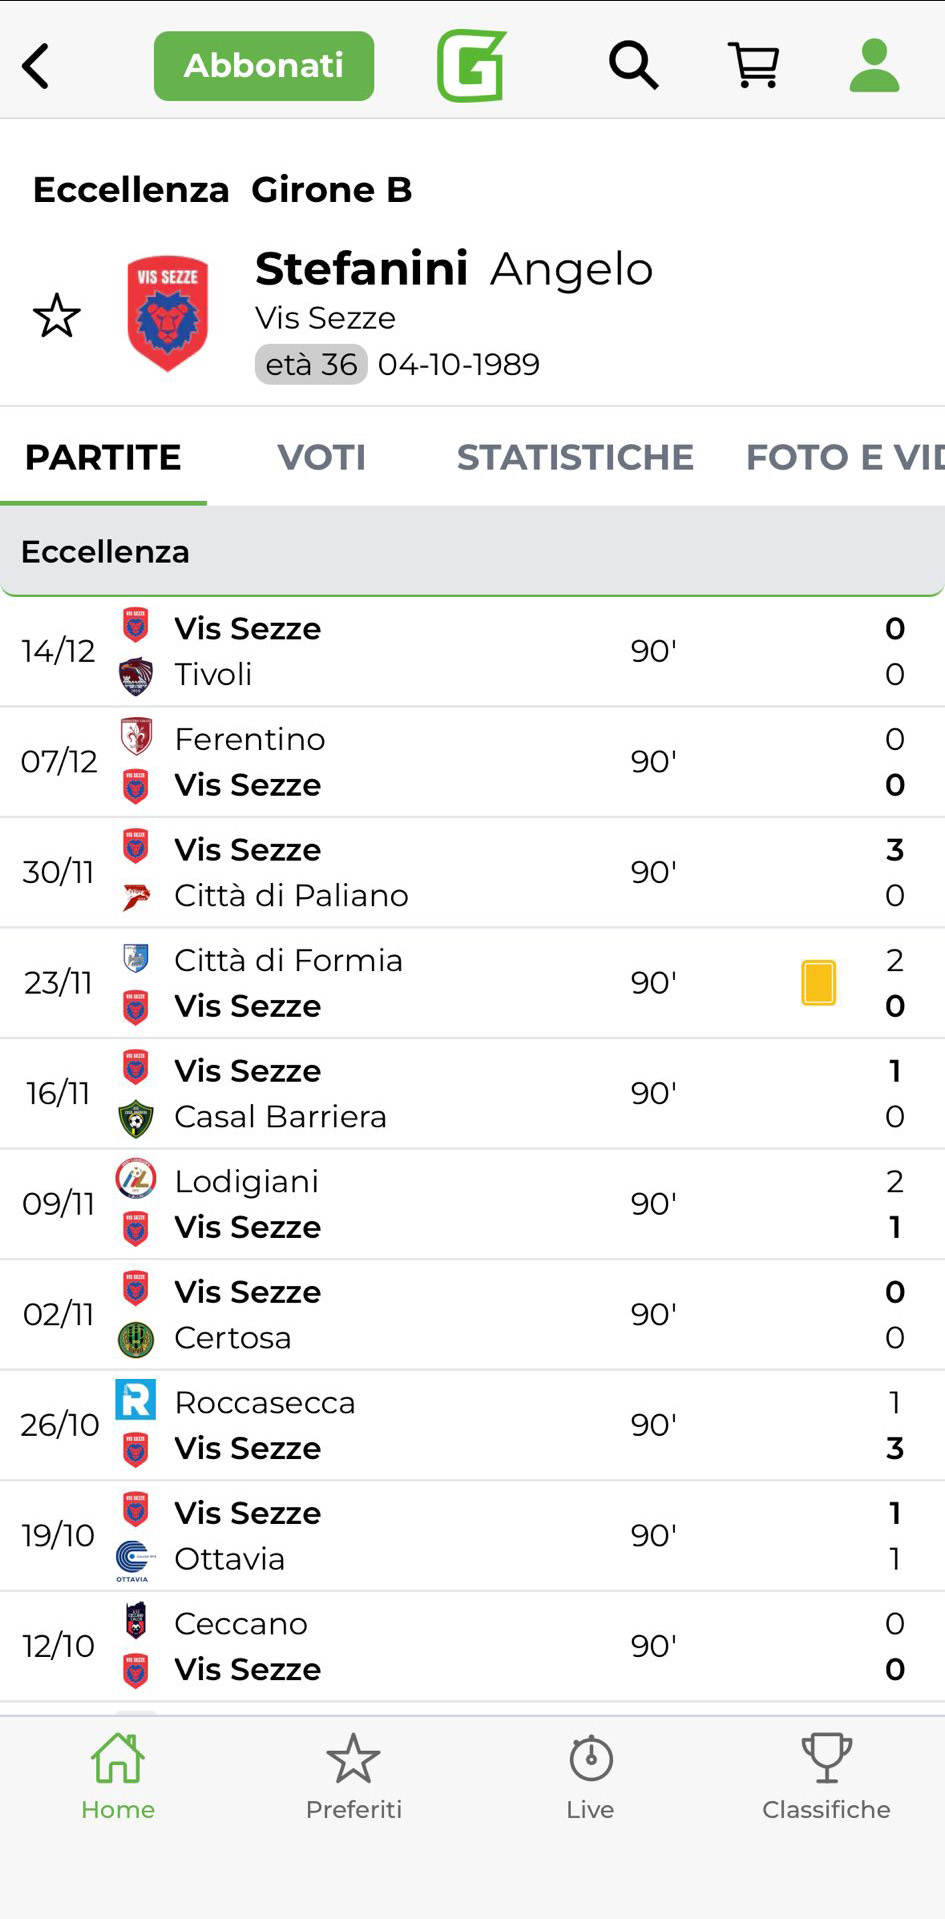Collapse the Eccellenza matches section
945x1919 pixels.
pyautogui.click(x=472, y=551)
